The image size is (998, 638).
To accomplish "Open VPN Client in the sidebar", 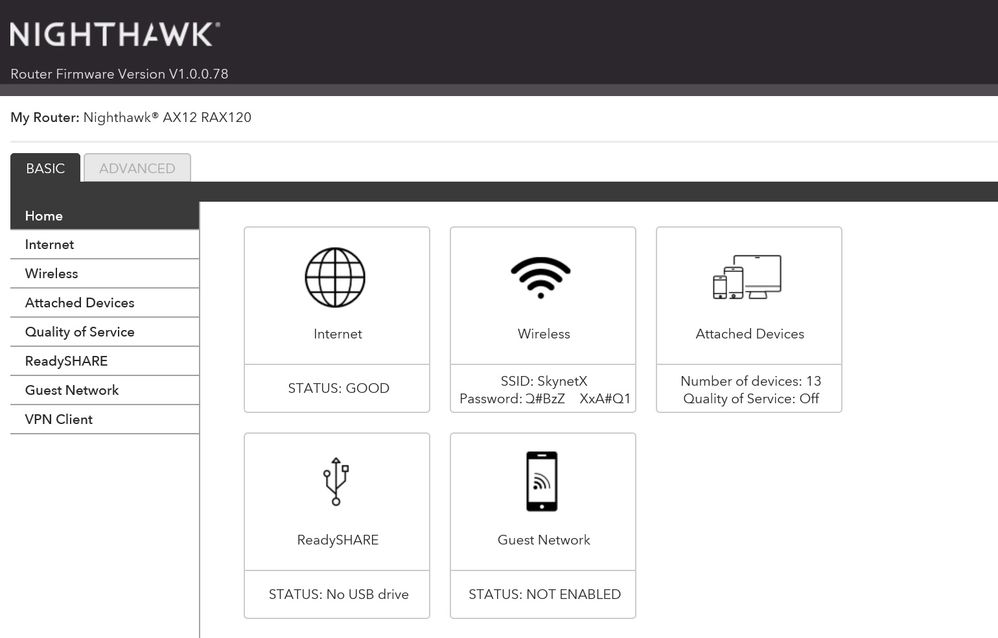I will pyautogui.click(x=104, y=420).
